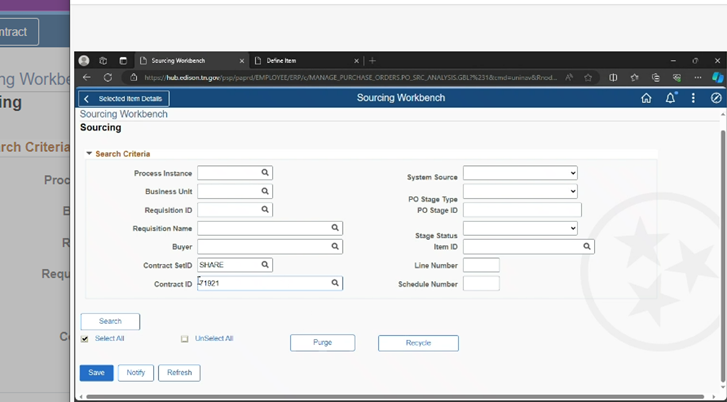Click the Recycle button

click(418, 343)
